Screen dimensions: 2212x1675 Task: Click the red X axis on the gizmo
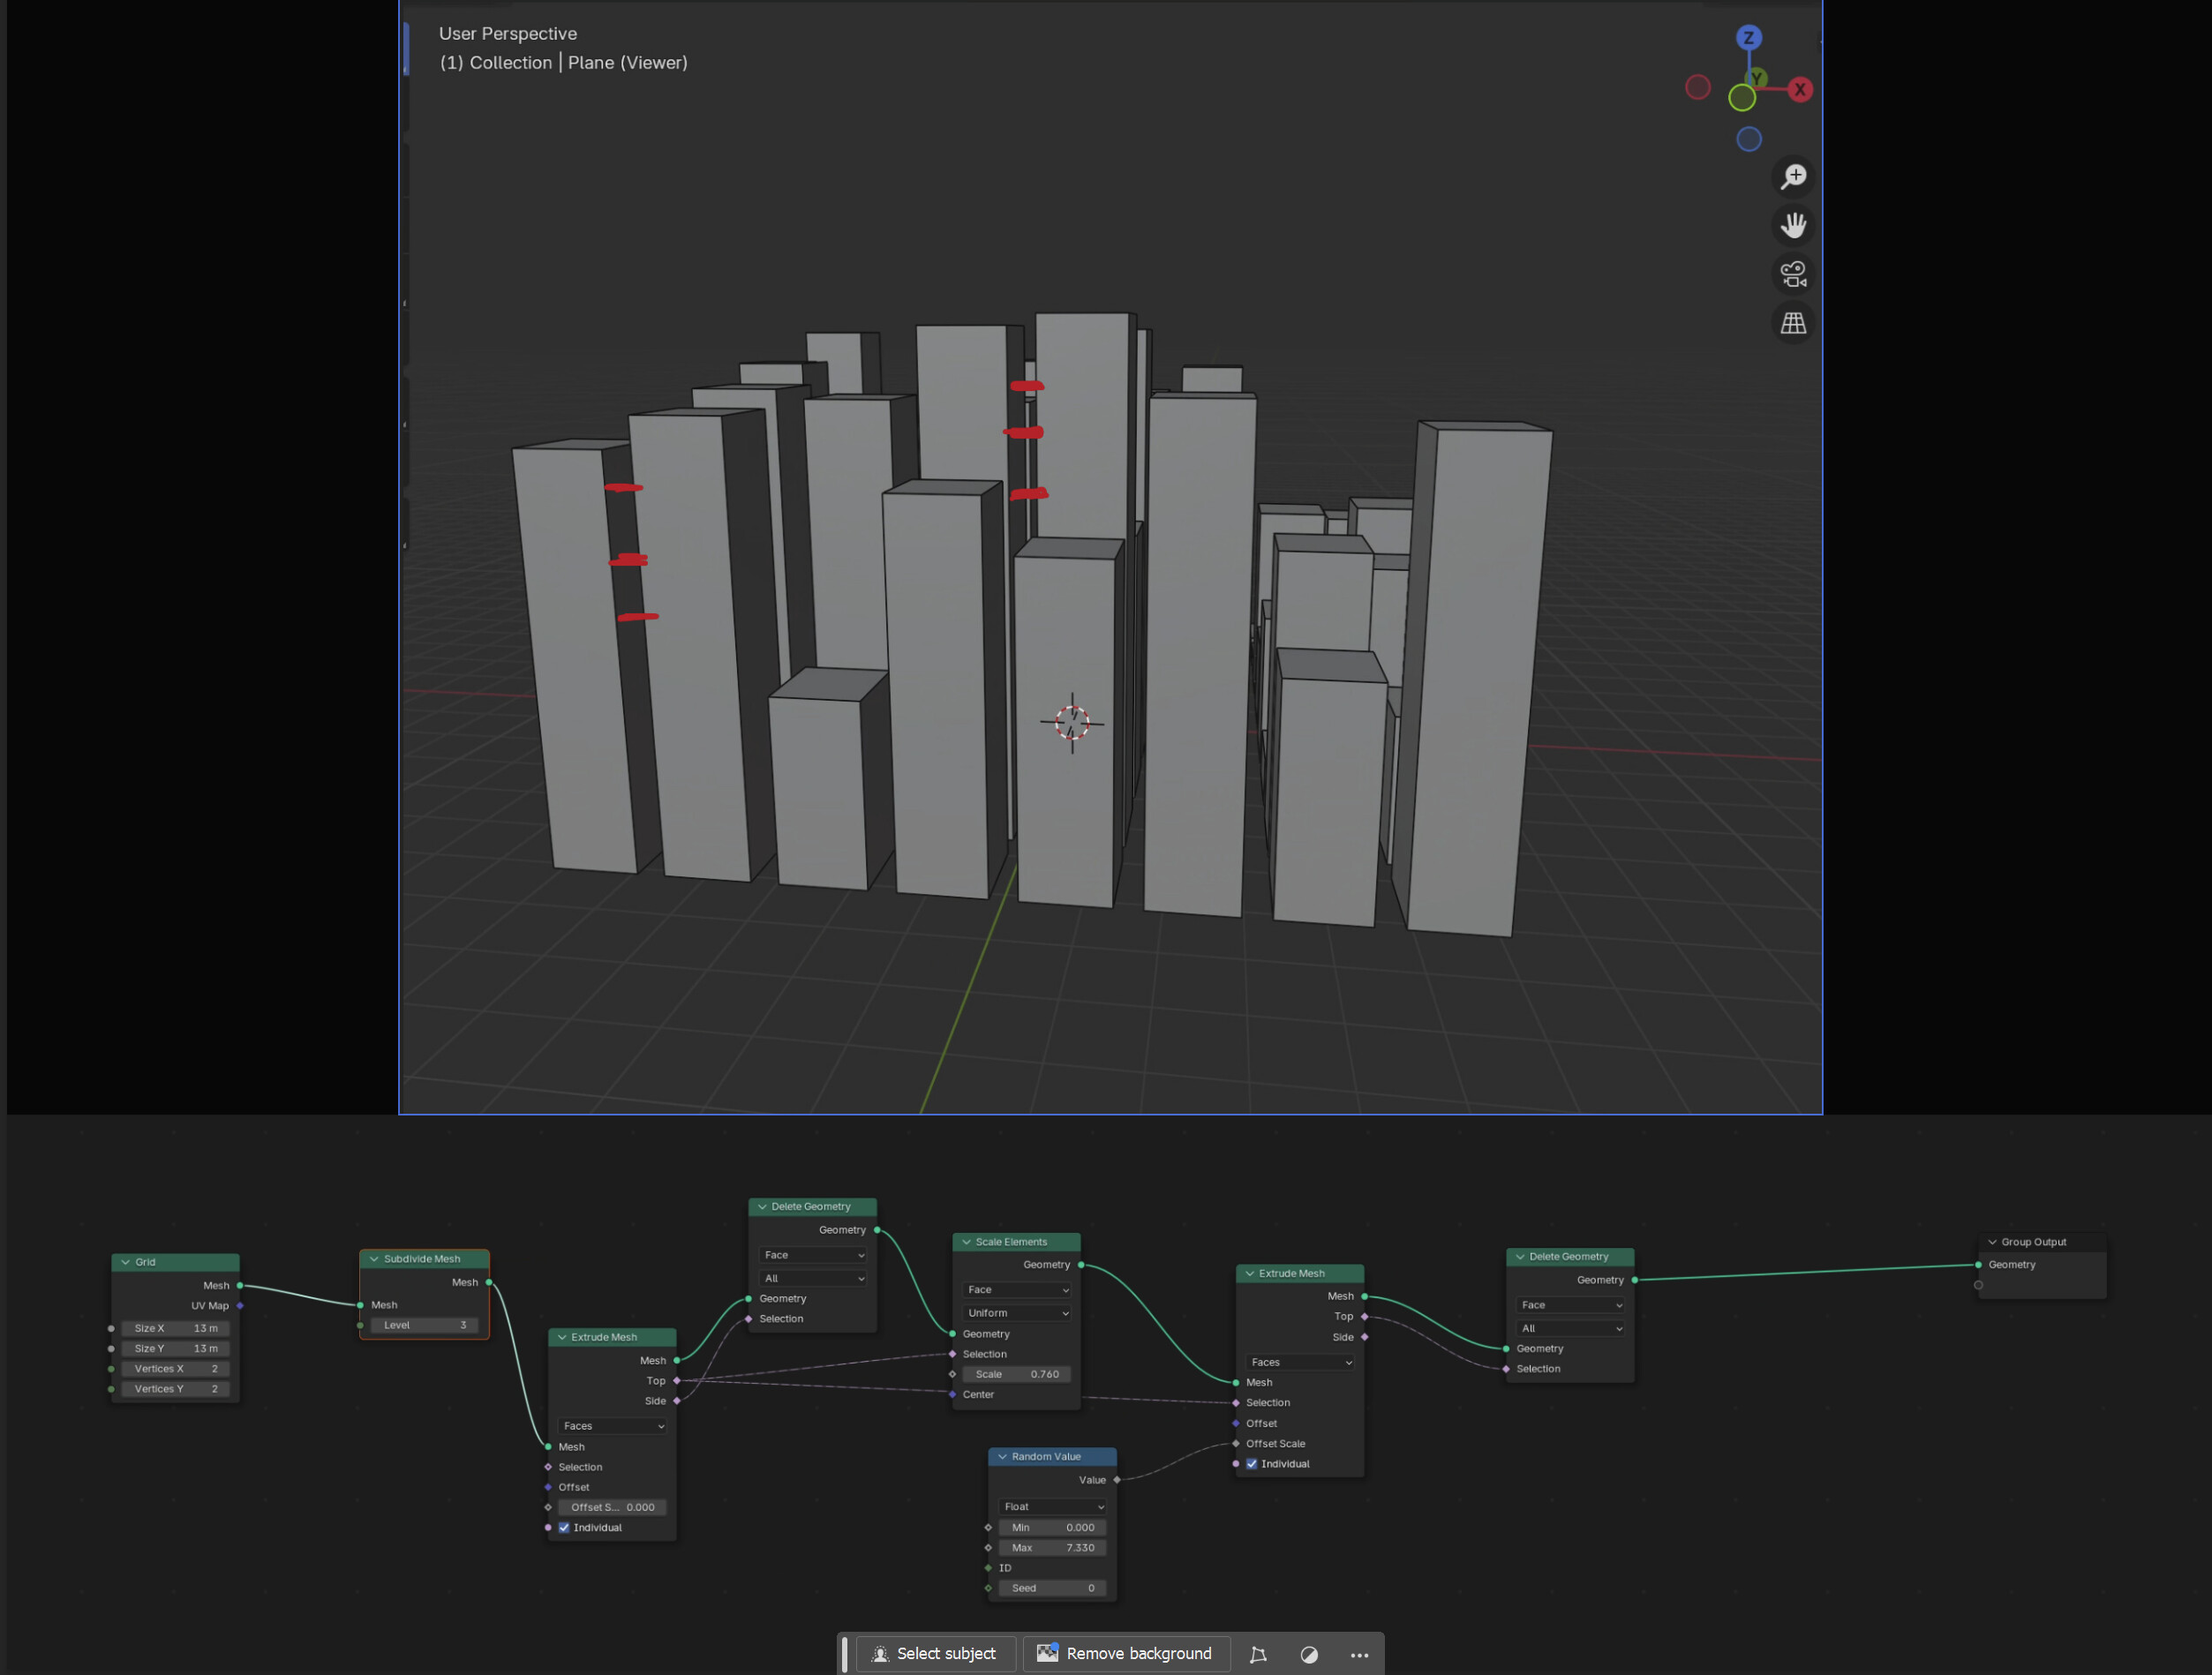[1800, 89]
